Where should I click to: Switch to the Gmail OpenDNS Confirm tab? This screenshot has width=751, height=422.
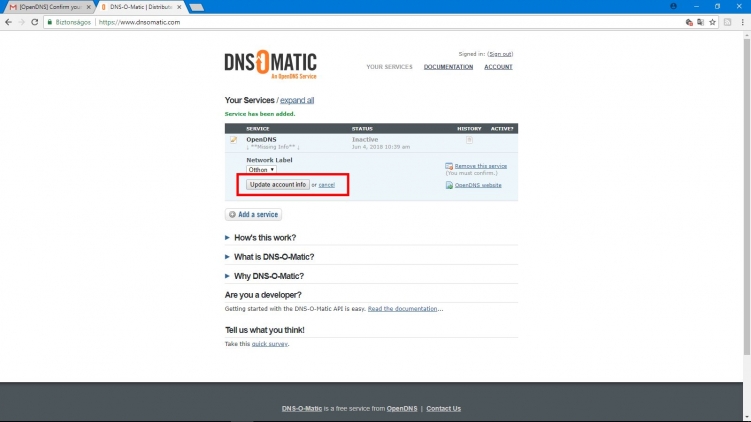(48, 7)
